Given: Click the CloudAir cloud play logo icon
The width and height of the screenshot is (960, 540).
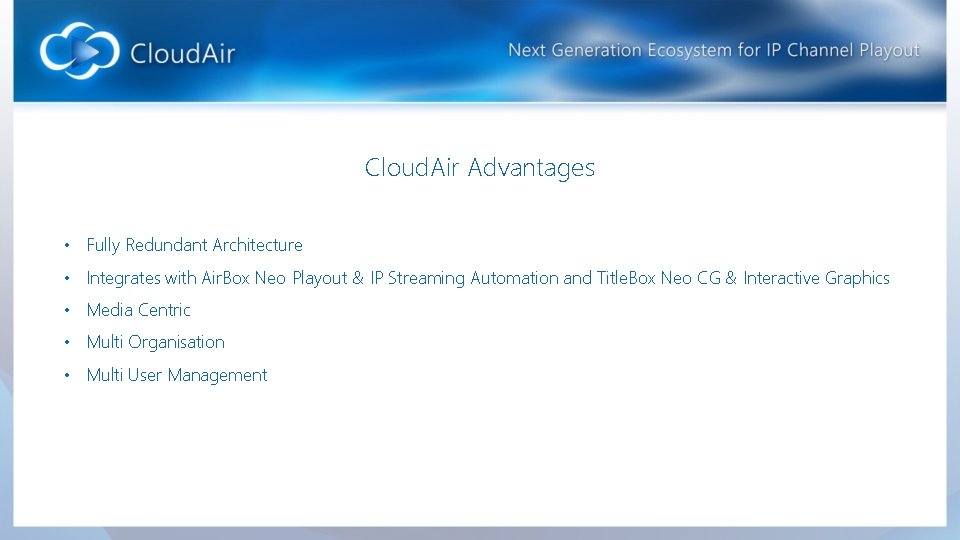Looking at the screenshot, I should (80, 51).
